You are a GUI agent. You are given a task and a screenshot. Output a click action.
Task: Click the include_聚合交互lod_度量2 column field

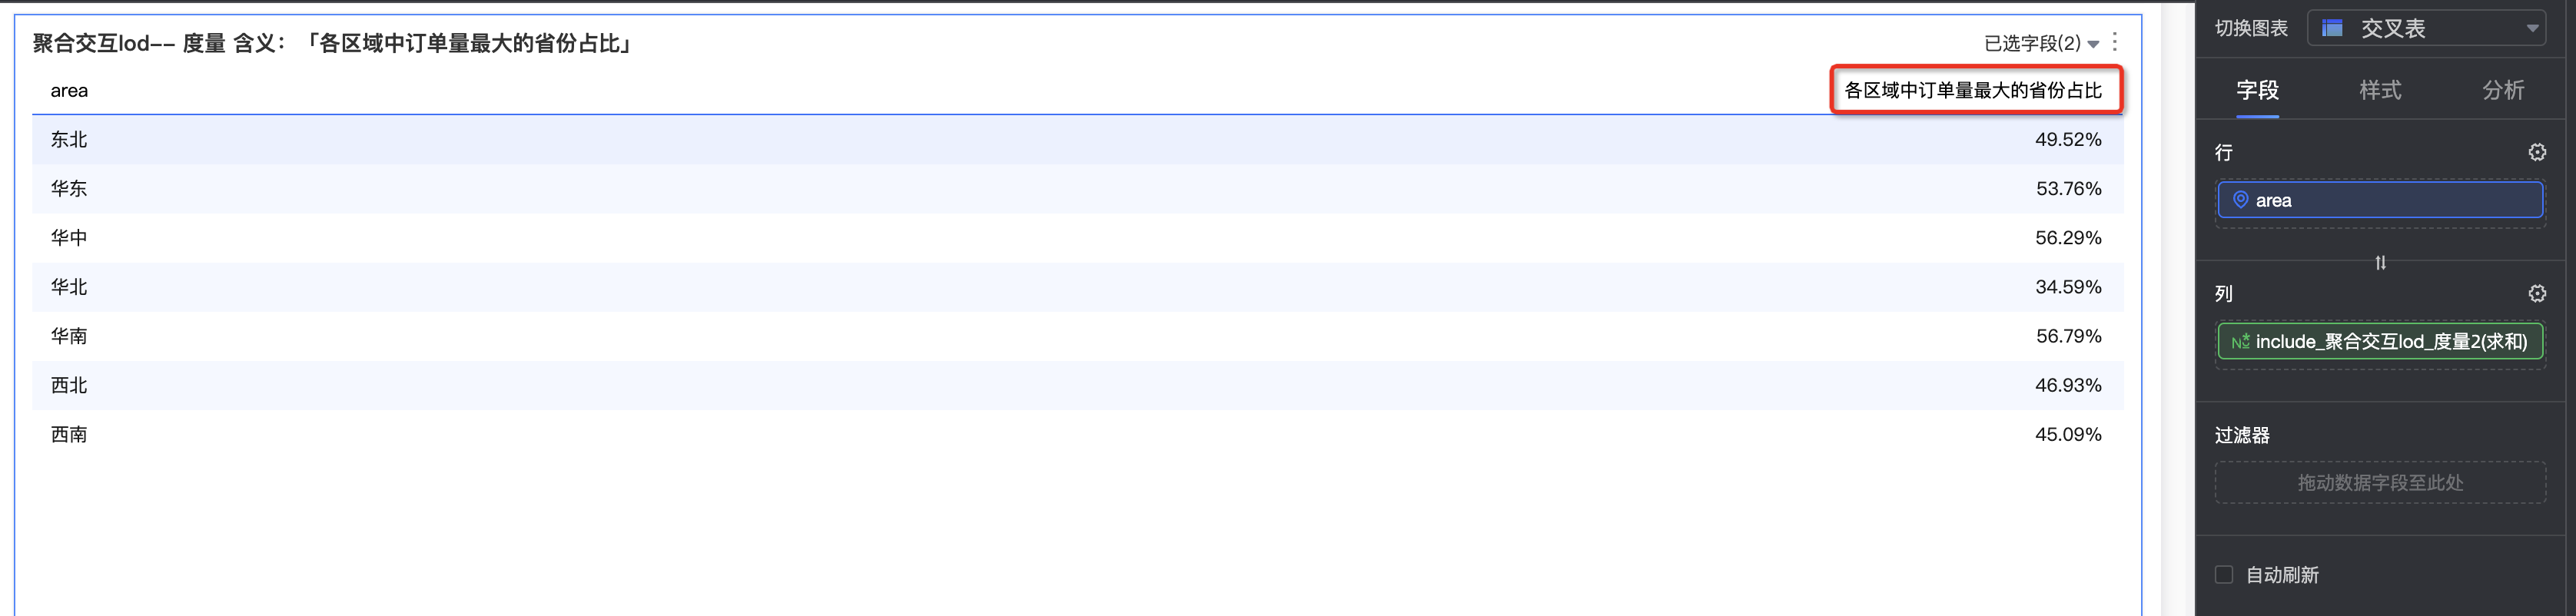tap(2380, 342)
